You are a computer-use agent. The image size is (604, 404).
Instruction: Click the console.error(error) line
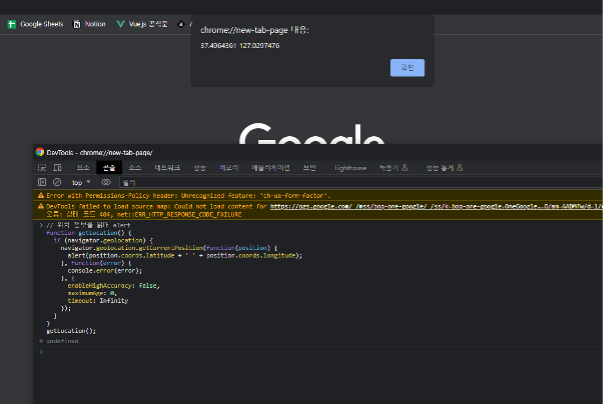coord(105,270)
